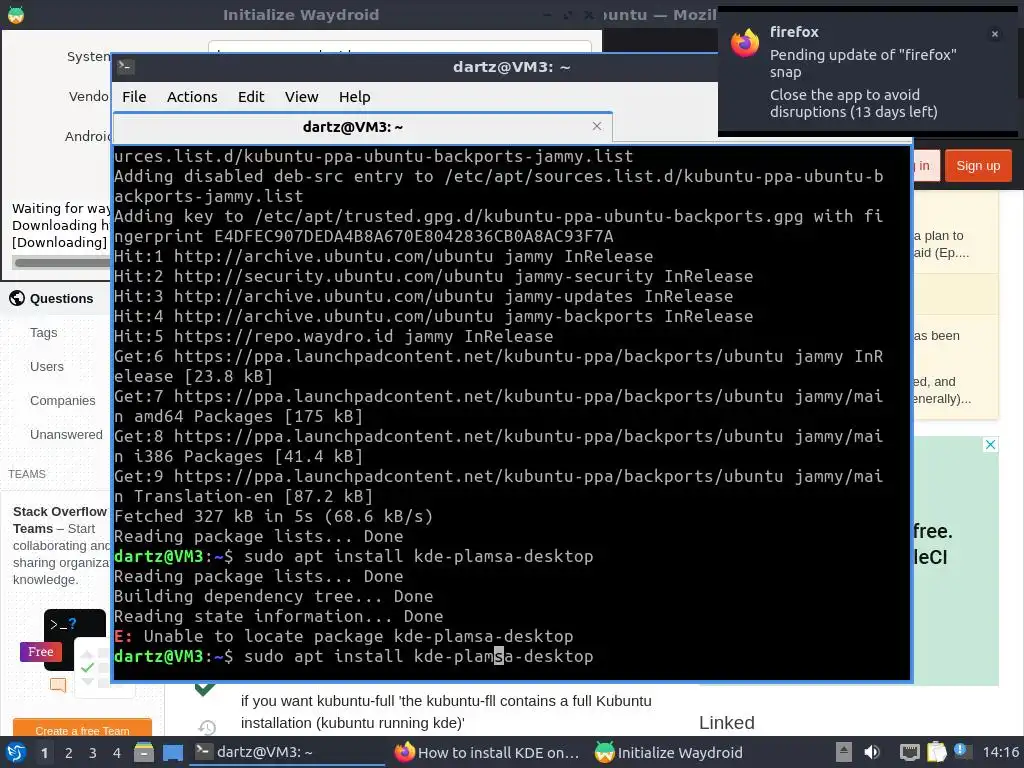This screenshot has height=768, width=1024.
Task: Open the clipboard manager tray icon
Action: pos(936,752)
